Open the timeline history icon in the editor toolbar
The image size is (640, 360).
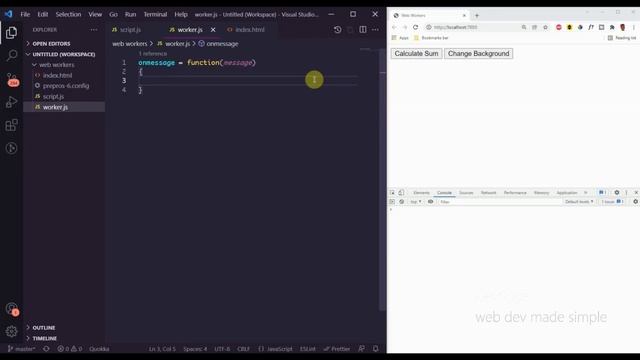pyautogui.click(x=337, y=29)
